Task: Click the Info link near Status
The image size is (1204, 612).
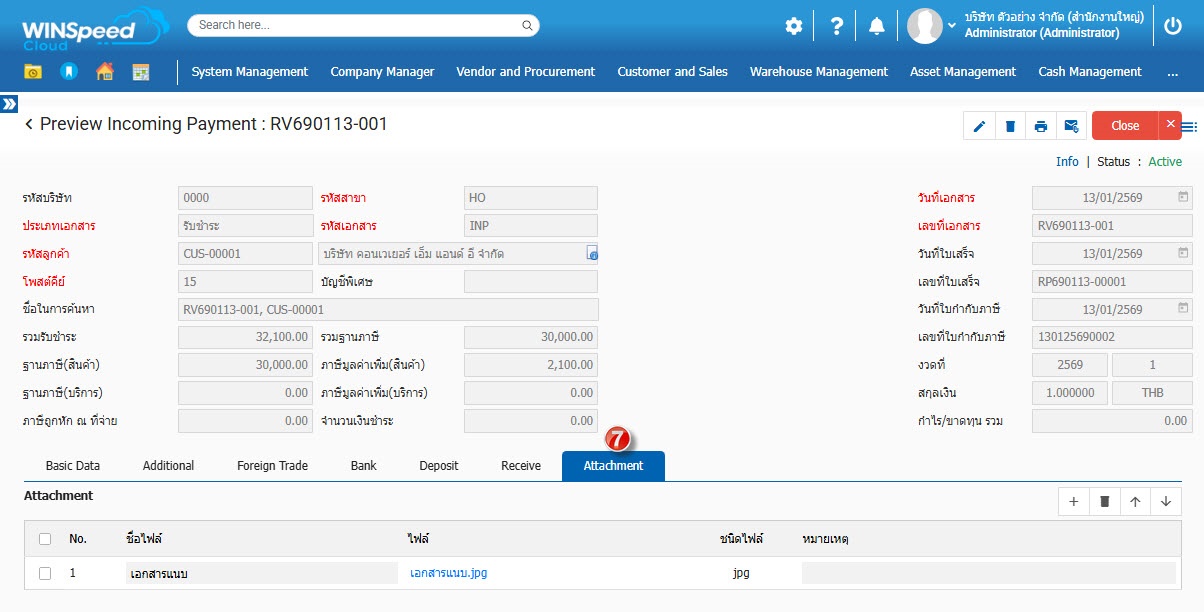Action: 1067,162
